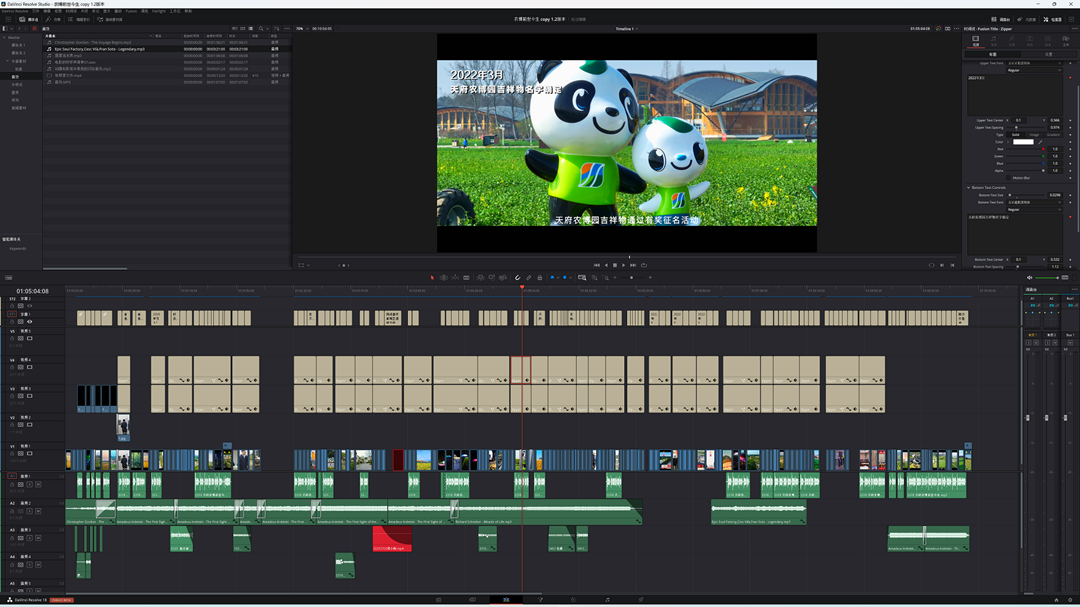Viewport: 1080px width, 607px height.
Task: Open the Color page icon in bottom bar
Action: [573, 600]
